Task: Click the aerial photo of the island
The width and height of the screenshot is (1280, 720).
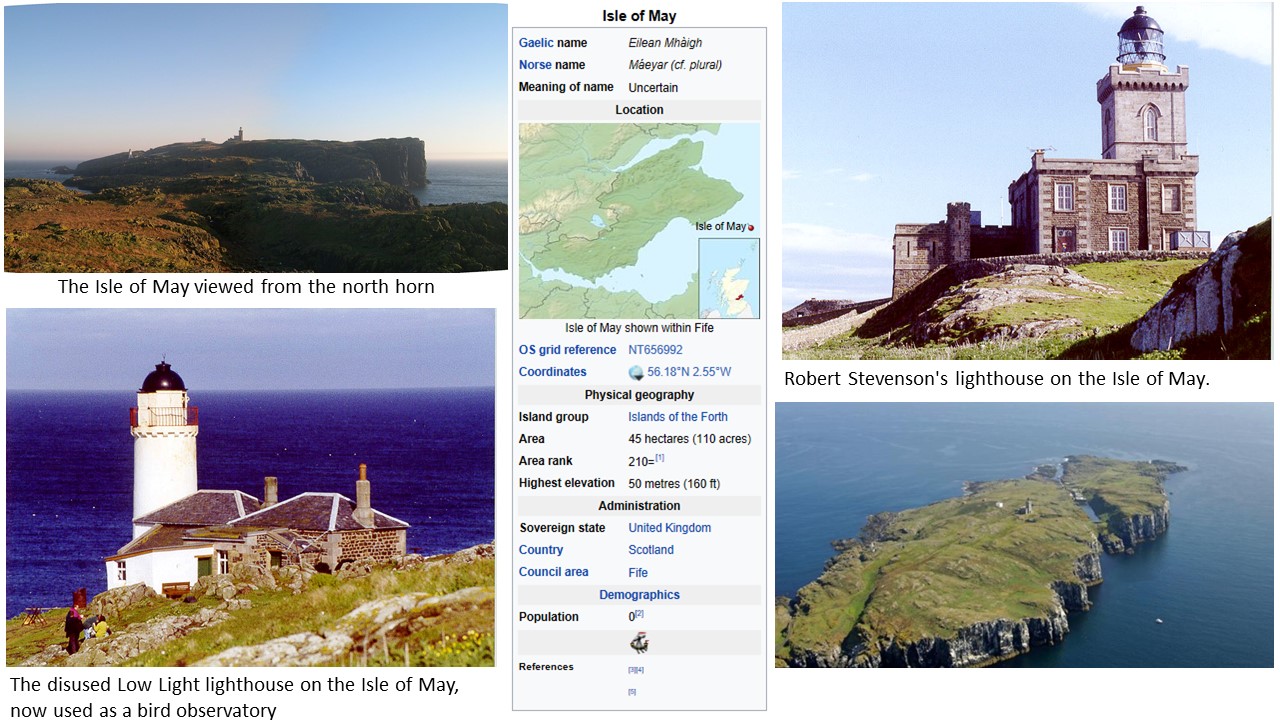Action: tap(1024, 535)
